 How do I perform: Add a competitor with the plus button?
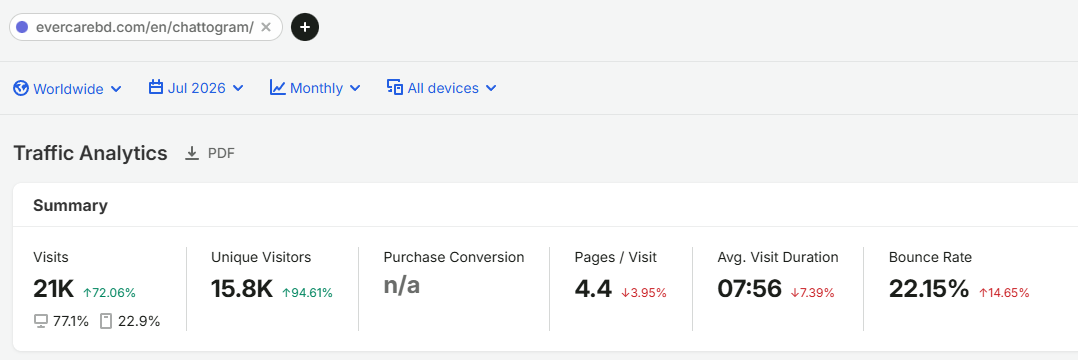(x=305, y=27)
